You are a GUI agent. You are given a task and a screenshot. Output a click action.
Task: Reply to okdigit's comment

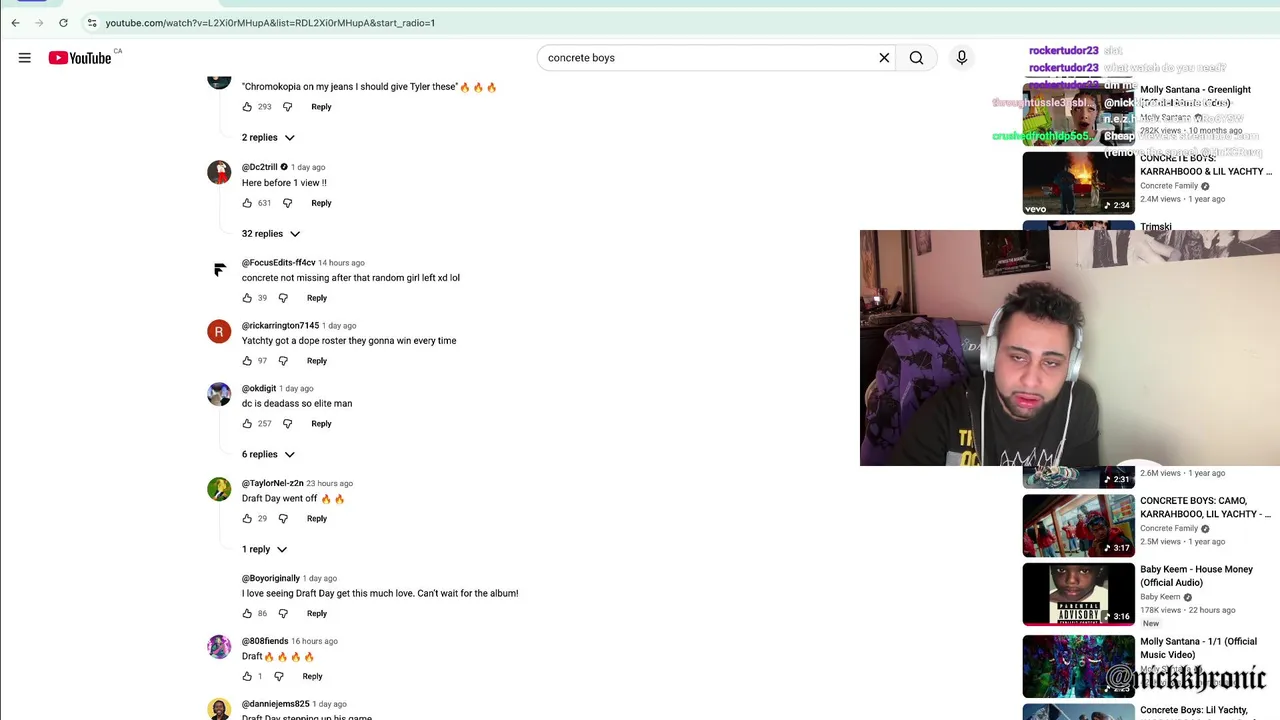pos(321,424)
